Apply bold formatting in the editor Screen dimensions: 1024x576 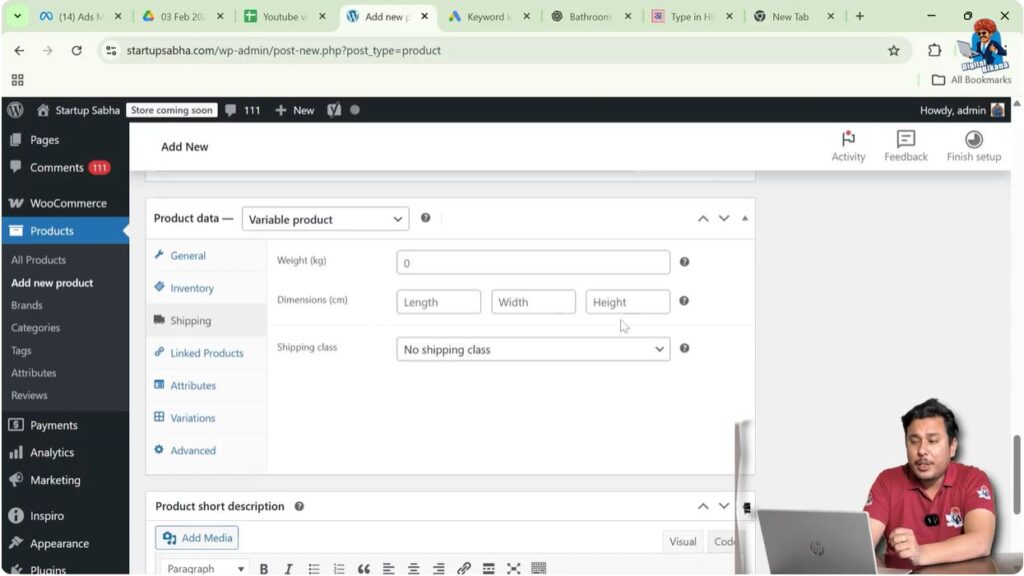click(x=263, y=568)
